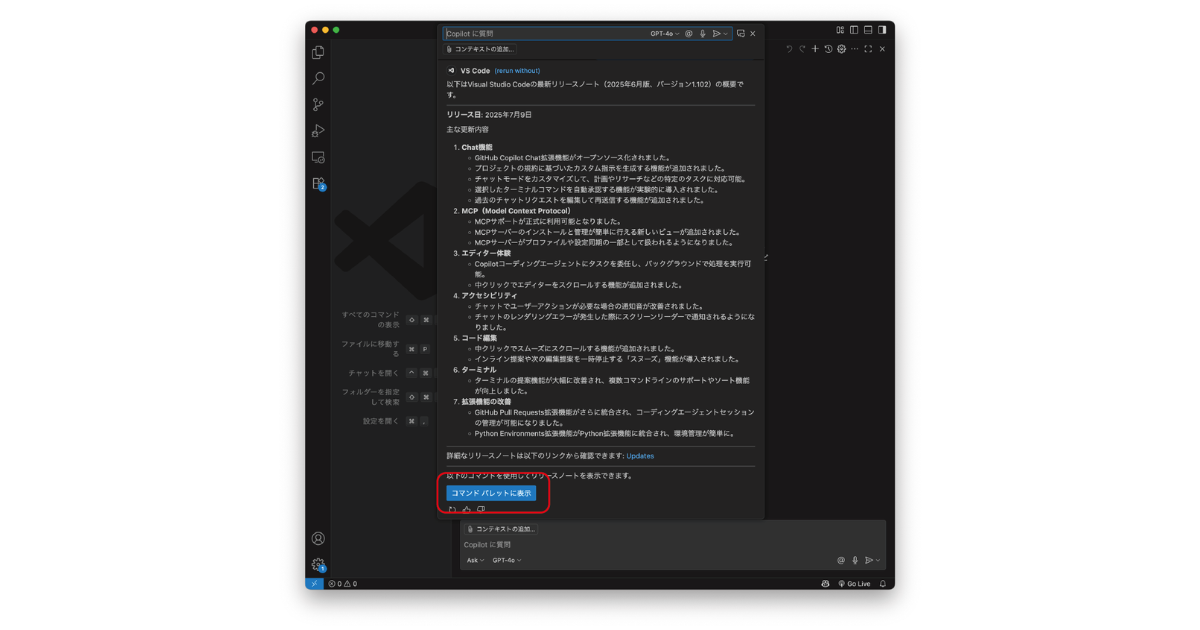Open the Customize Layout control in title bar
Screen dimensions: 1200x630
[x=840, y=30]
